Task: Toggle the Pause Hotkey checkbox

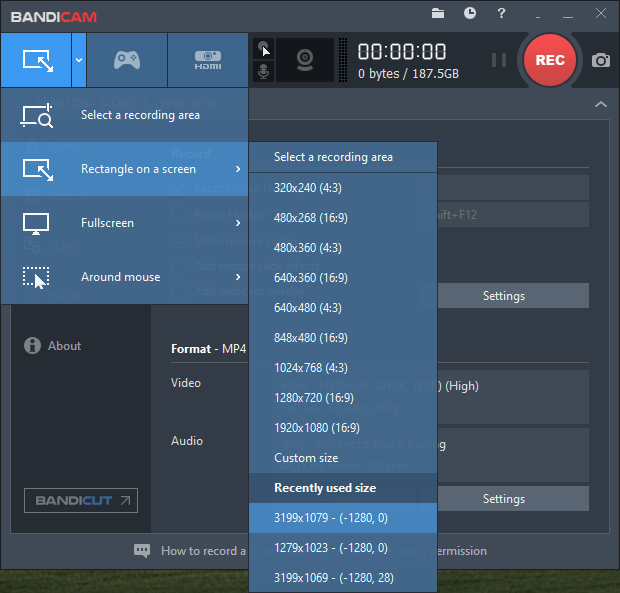Action: click(x=179, y=215)
